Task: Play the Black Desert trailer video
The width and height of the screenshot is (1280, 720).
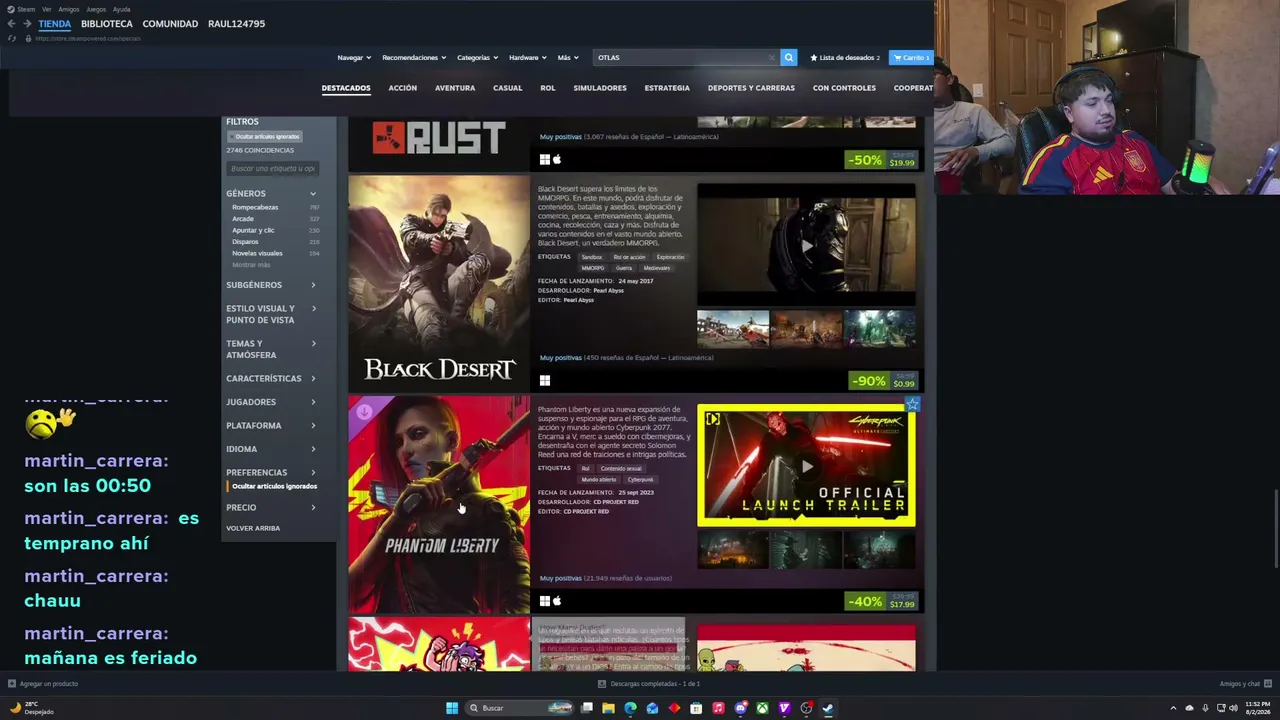Action: coord(806,245)
